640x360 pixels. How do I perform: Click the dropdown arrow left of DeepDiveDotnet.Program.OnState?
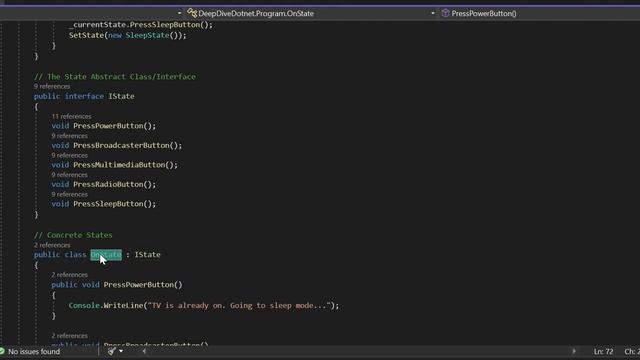pos(180,13)
